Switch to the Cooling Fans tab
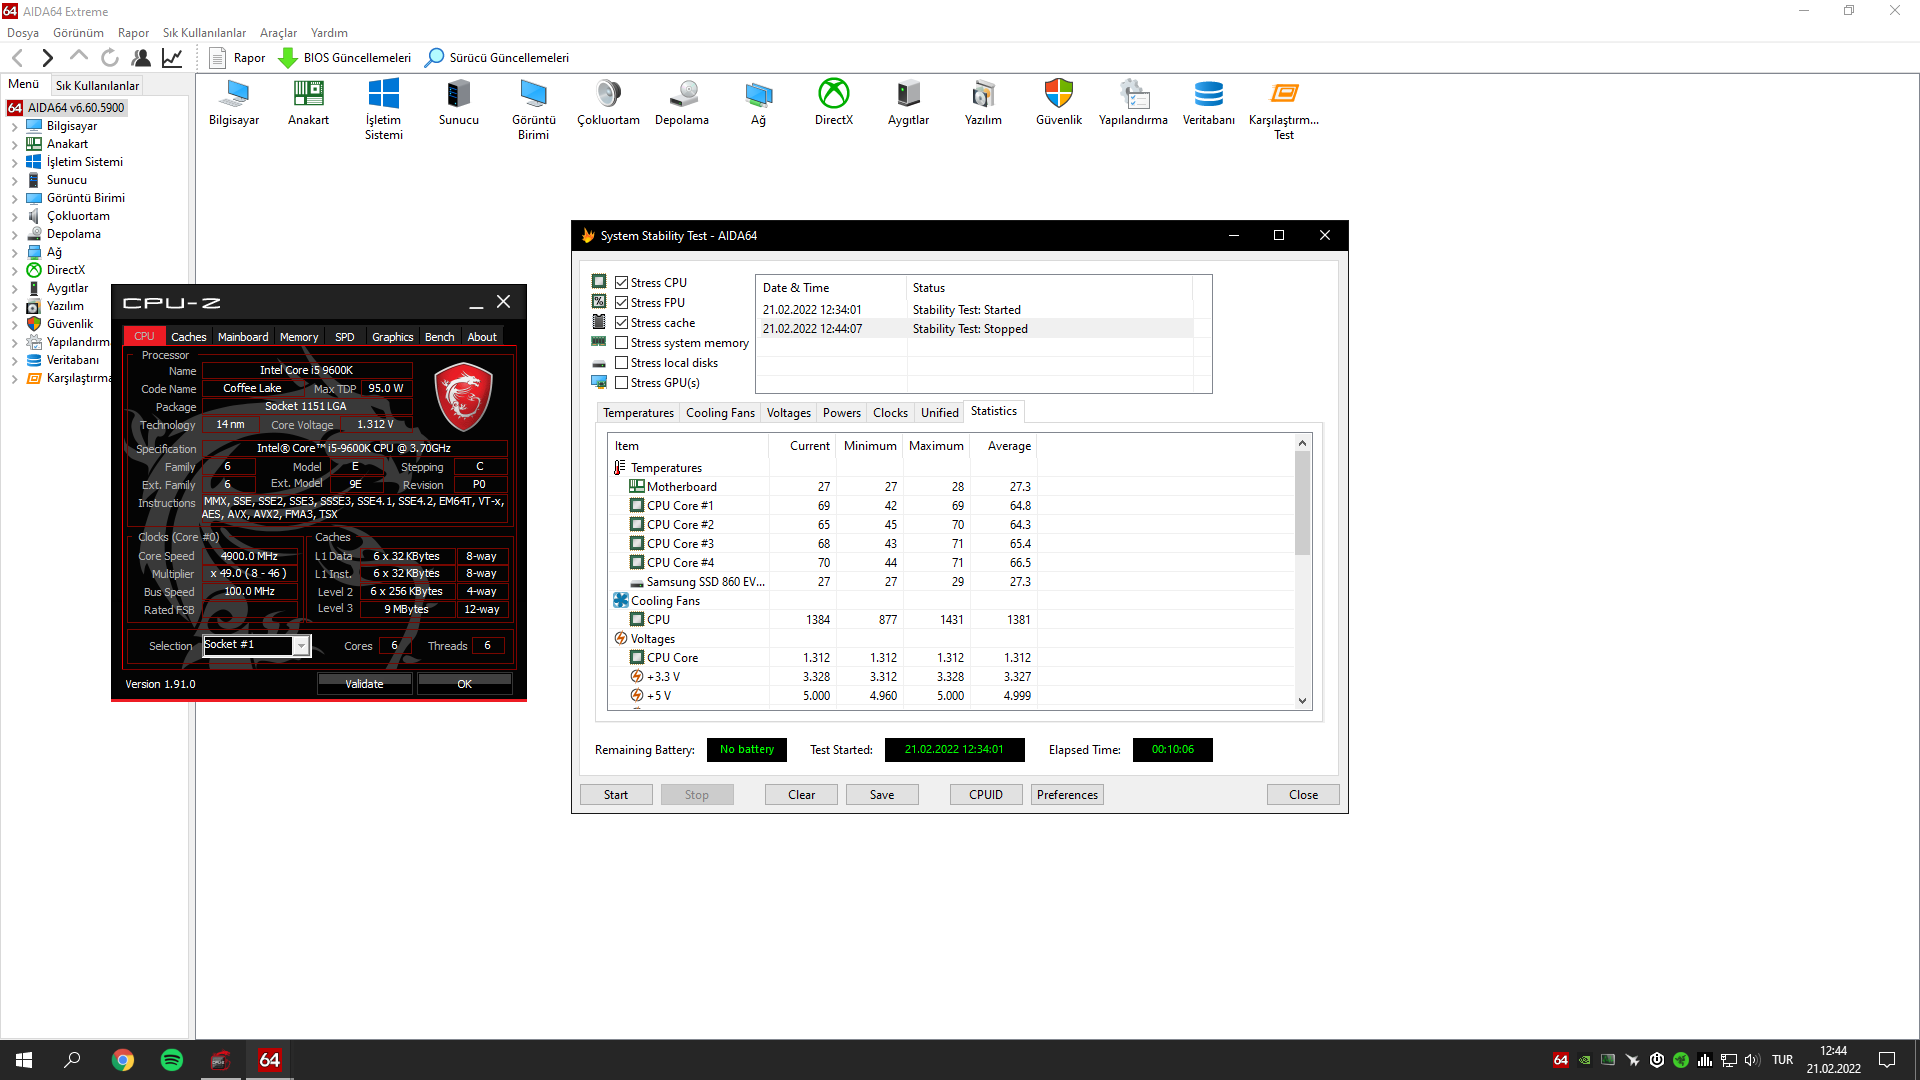Image resolution: width=1920 pixels, height=1080 pixels. tap(720, 413)
